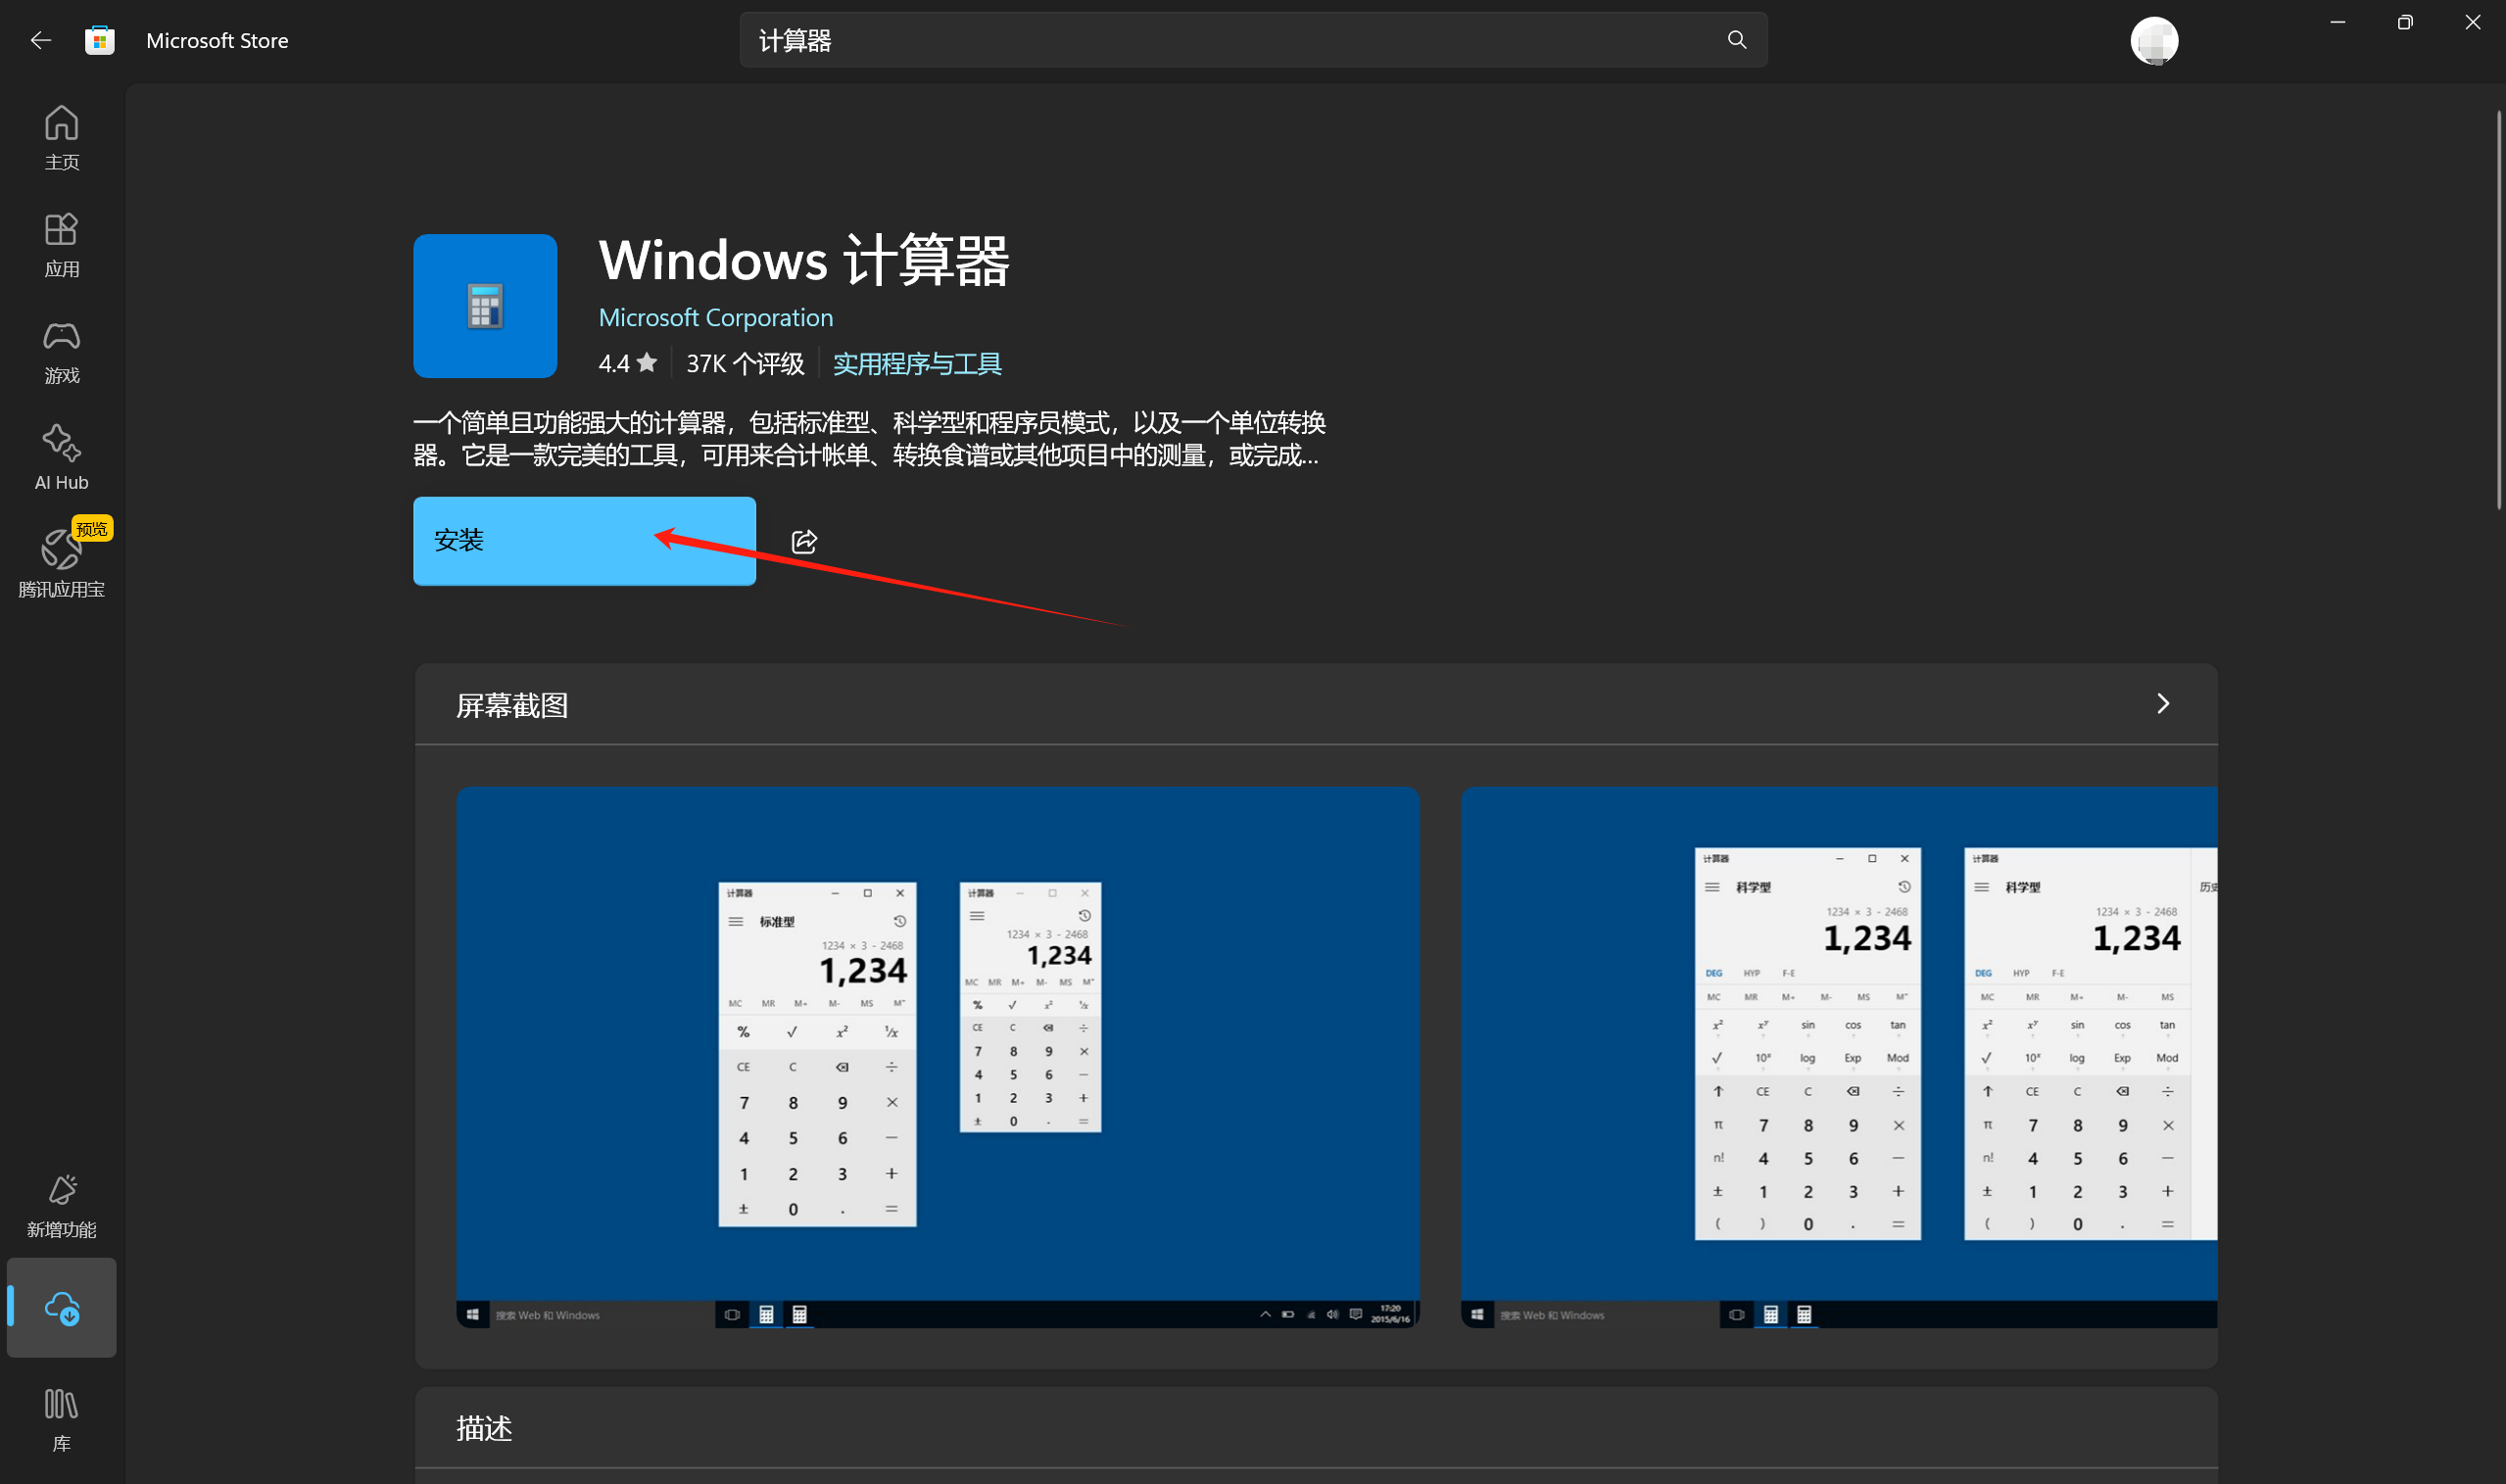The height and width of the screenshot is (1484, 2506).
Task: Open second scientific calculator screenshot thumbnail
Action: pos(1838,1057)
